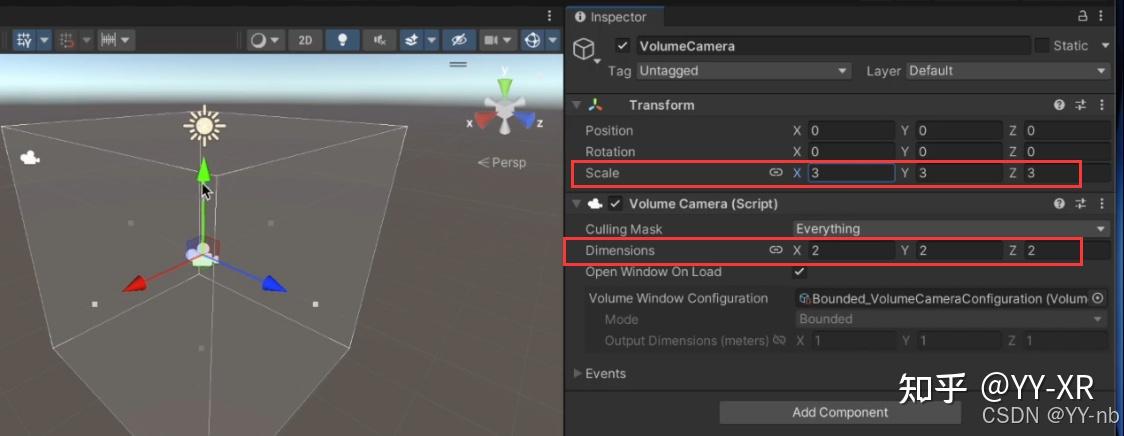Screen dimensions: 1124x436
Task: Open the Volume Camera presets slider icon
Action: tap(1081, 204)
